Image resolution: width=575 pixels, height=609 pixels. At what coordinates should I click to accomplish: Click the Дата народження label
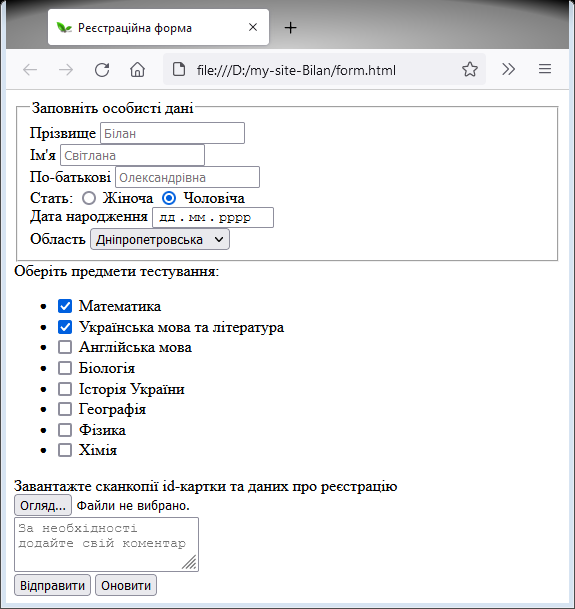pyautogui.click(x=89, y=216)
